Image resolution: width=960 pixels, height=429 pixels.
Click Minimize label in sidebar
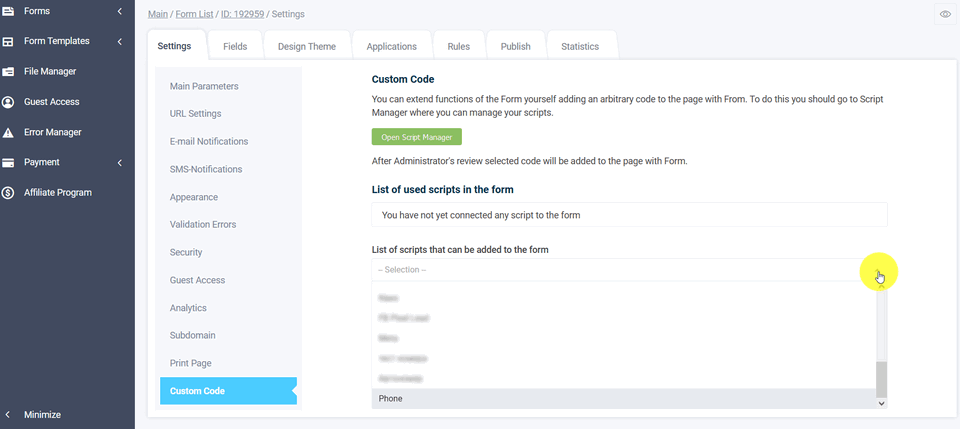tap(42, 415)
